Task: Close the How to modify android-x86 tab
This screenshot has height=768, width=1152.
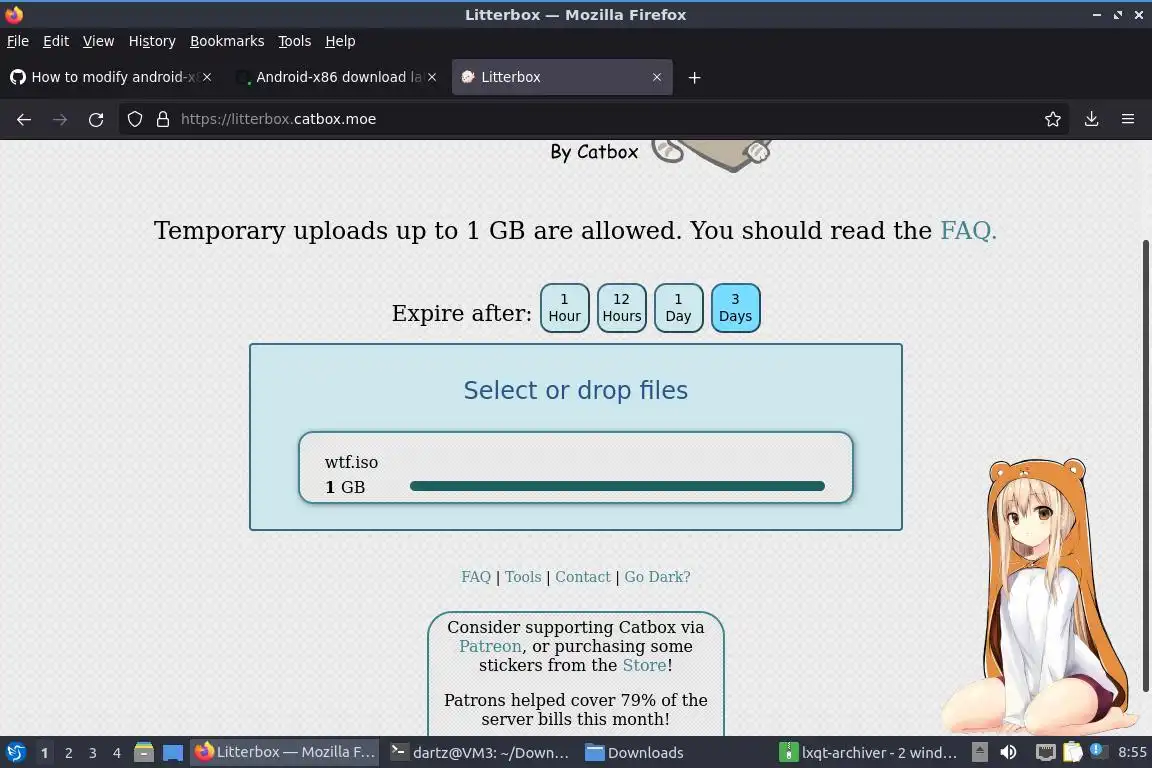Action: point(207,77)
